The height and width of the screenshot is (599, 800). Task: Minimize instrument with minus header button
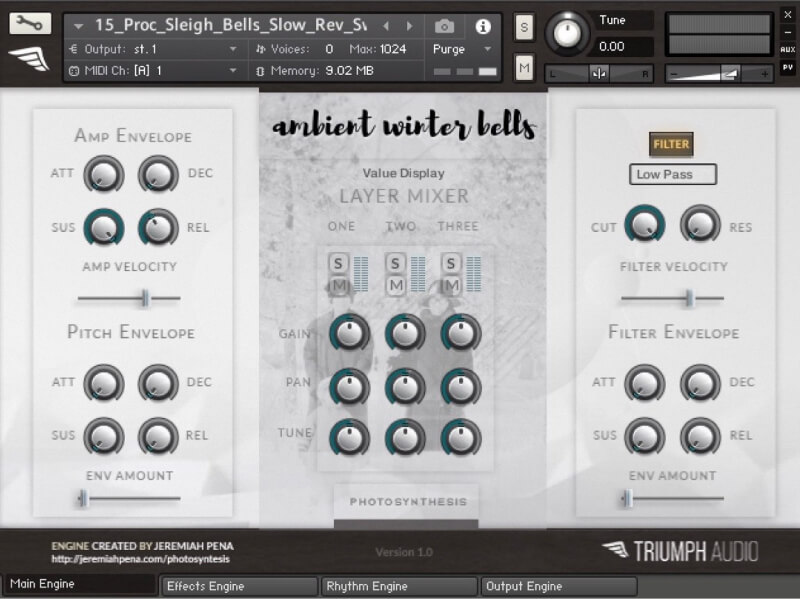tap(787, 32)
